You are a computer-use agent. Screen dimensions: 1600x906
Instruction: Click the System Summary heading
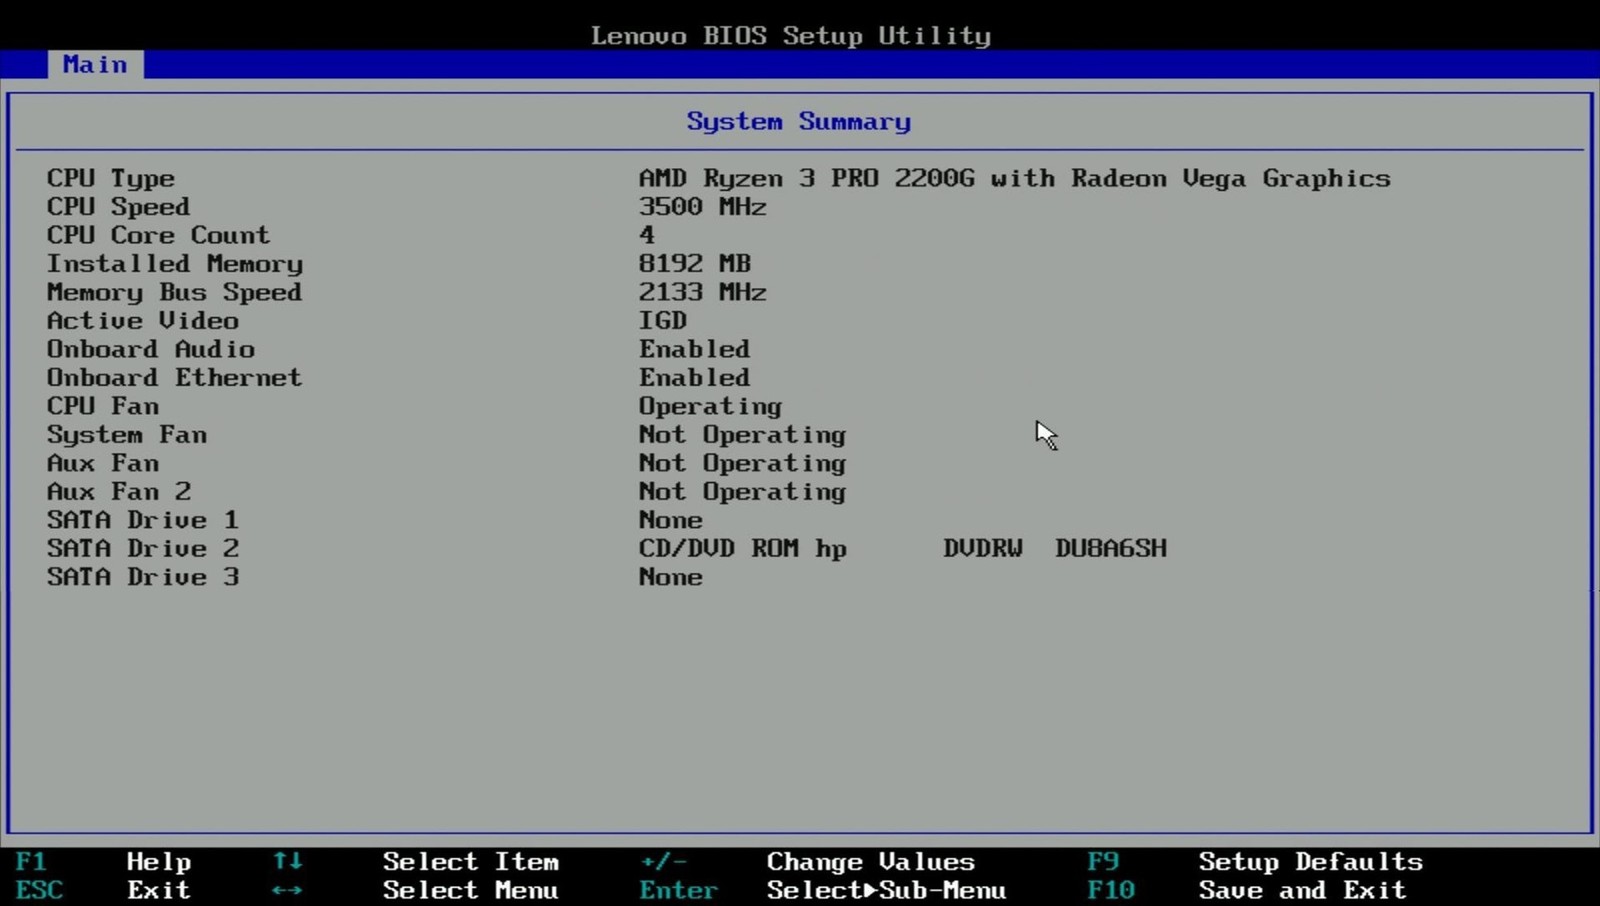(798, 122)
